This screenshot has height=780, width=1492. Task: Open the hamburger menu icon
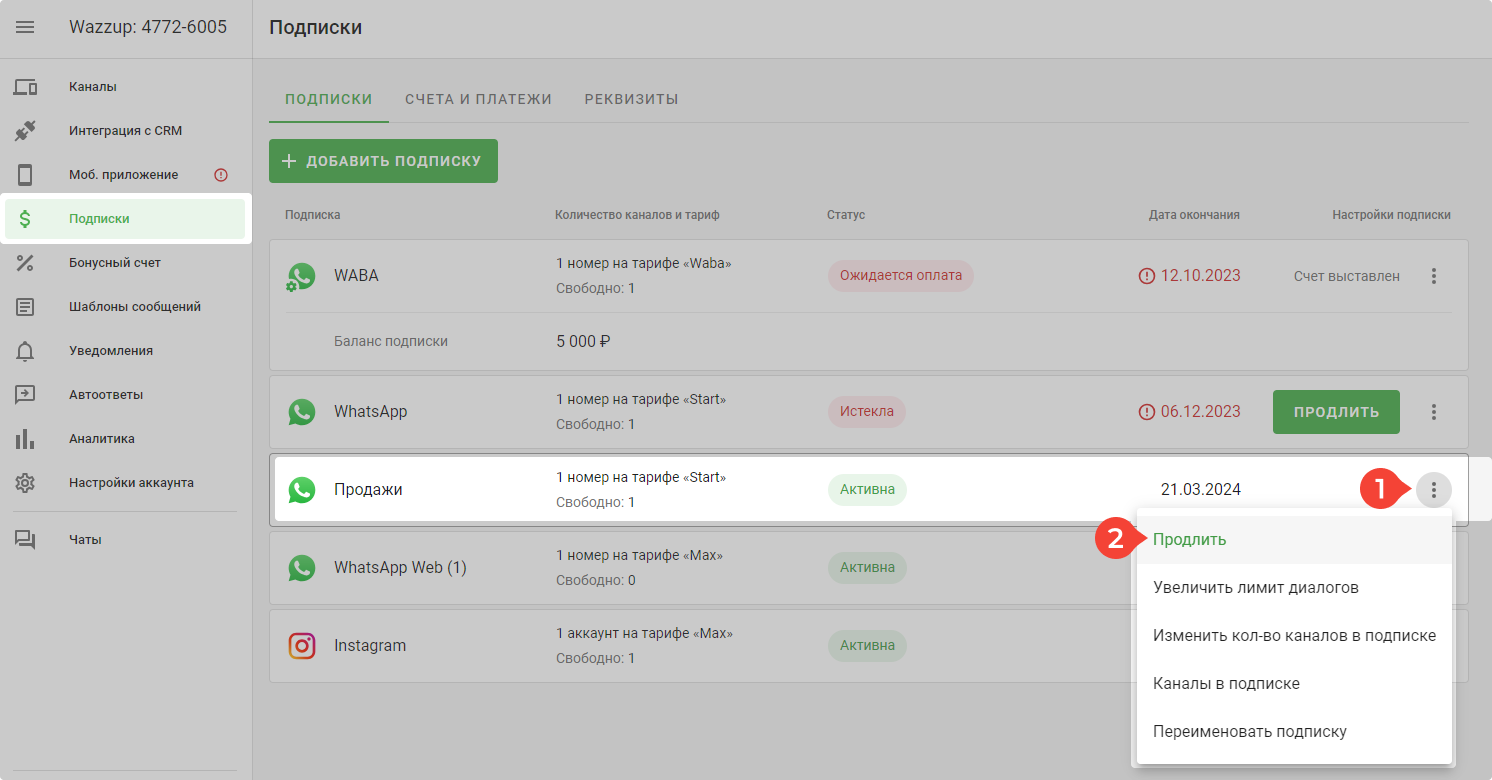[25, 27]
